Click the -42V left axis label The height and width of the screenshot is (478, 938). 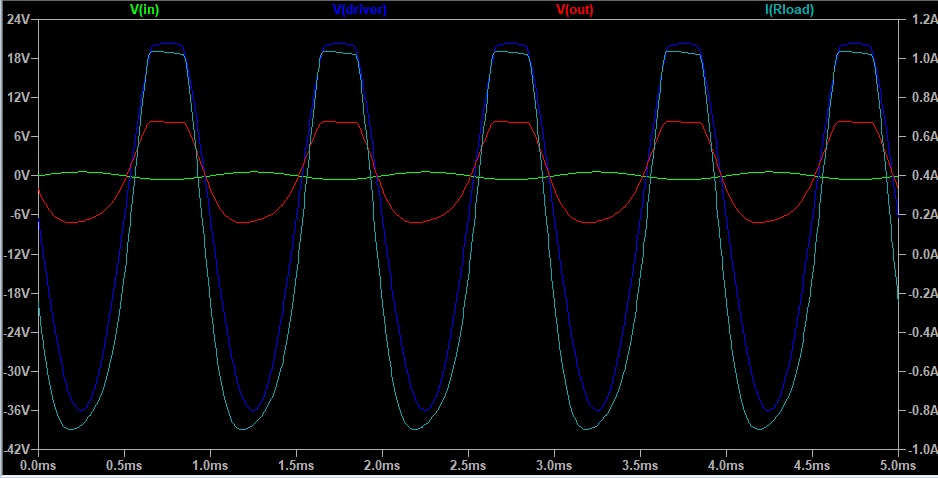(x=16, y=449)
